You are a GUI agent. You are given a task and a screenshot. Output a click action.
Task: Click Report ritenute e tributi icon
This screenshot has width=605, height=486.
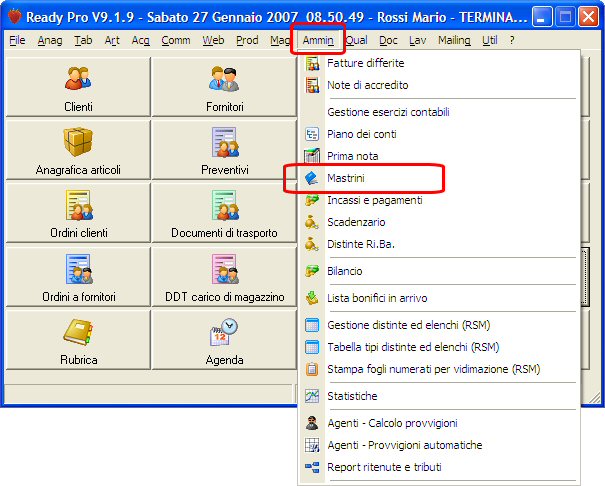point(312,467)
